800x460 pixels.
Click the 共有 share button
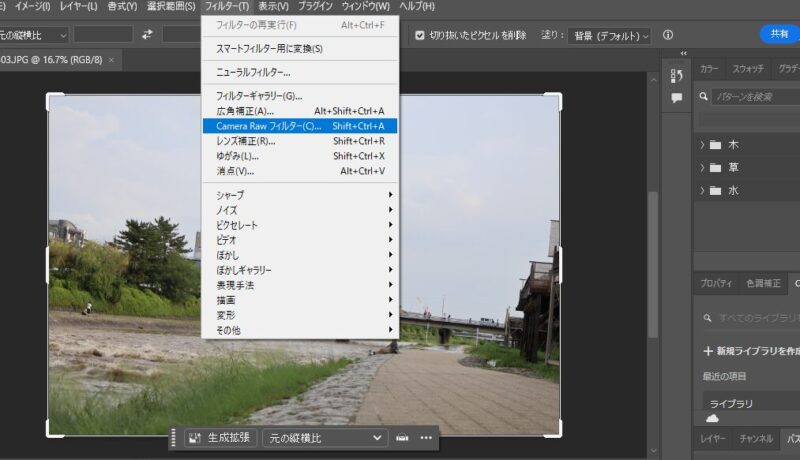(x=780, y=34)
